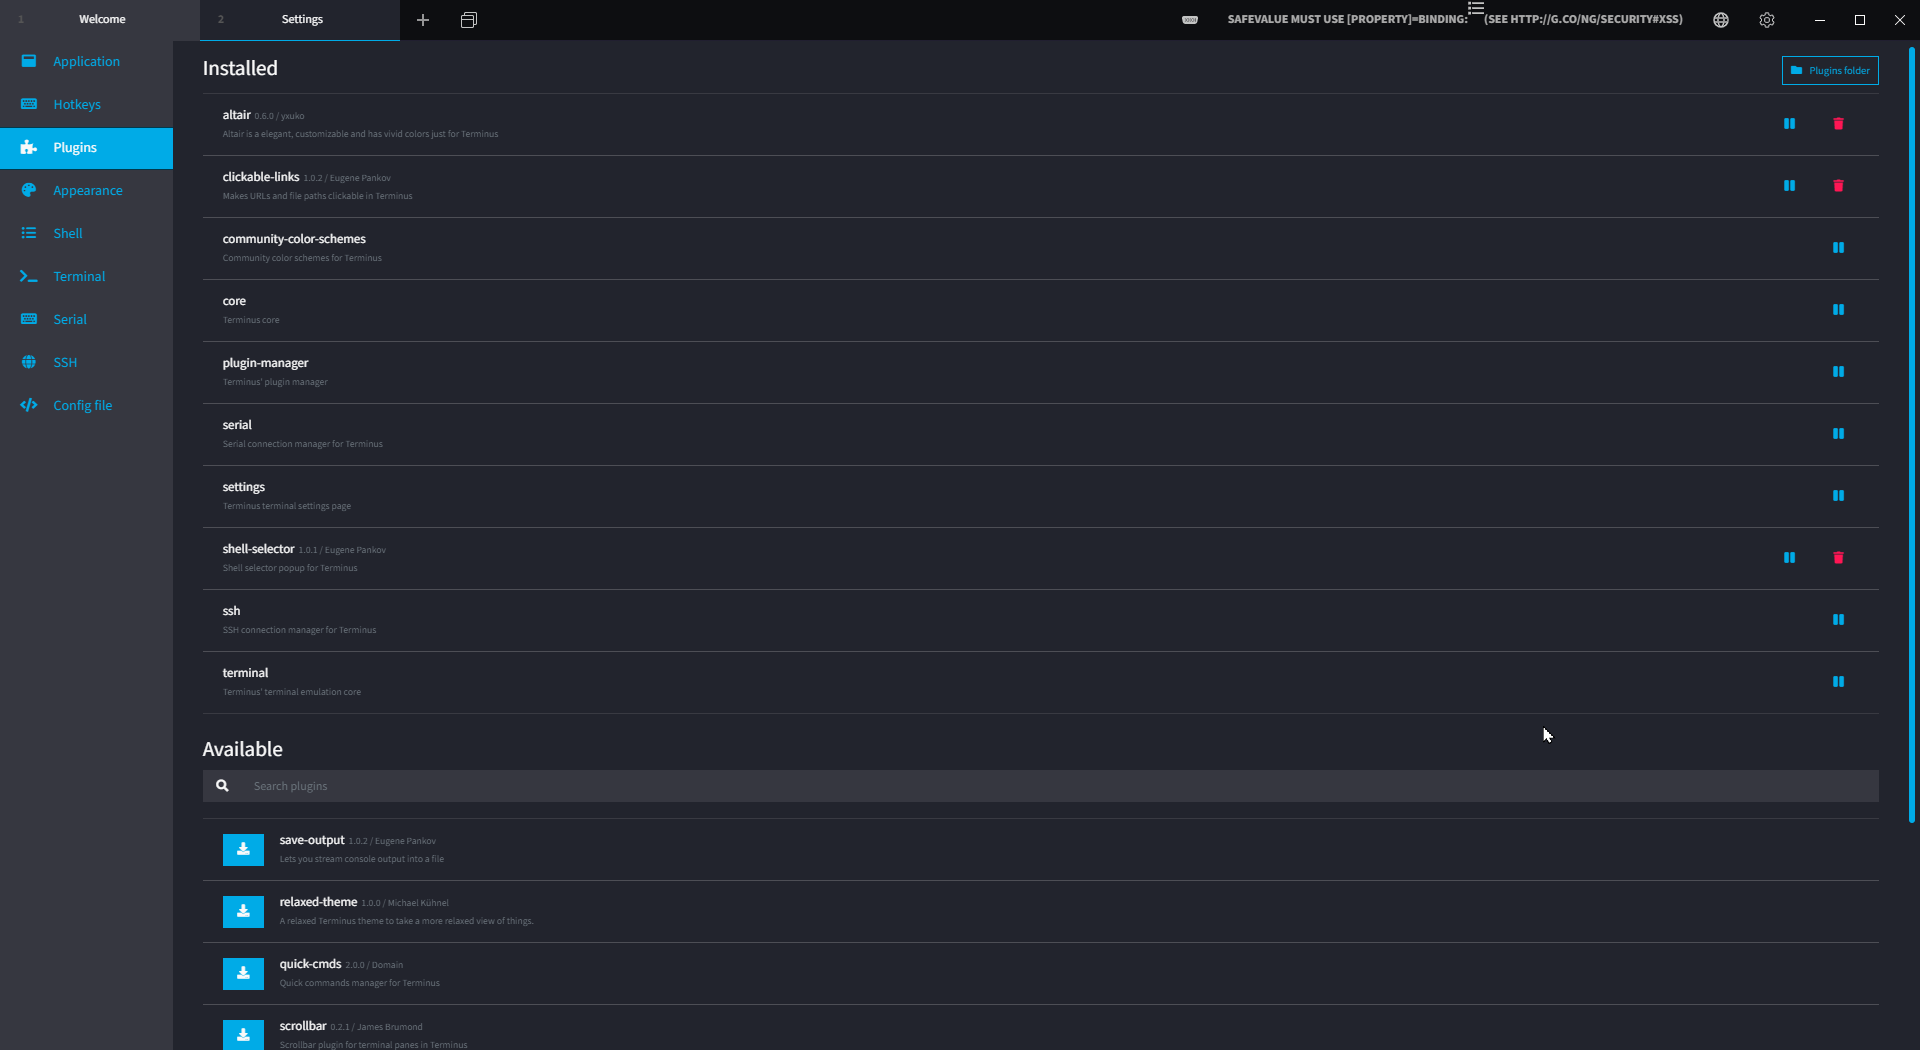Pause the community-color-schemes plugin
This screenshot has height=1050, width=1920.
coord(1839,247)
